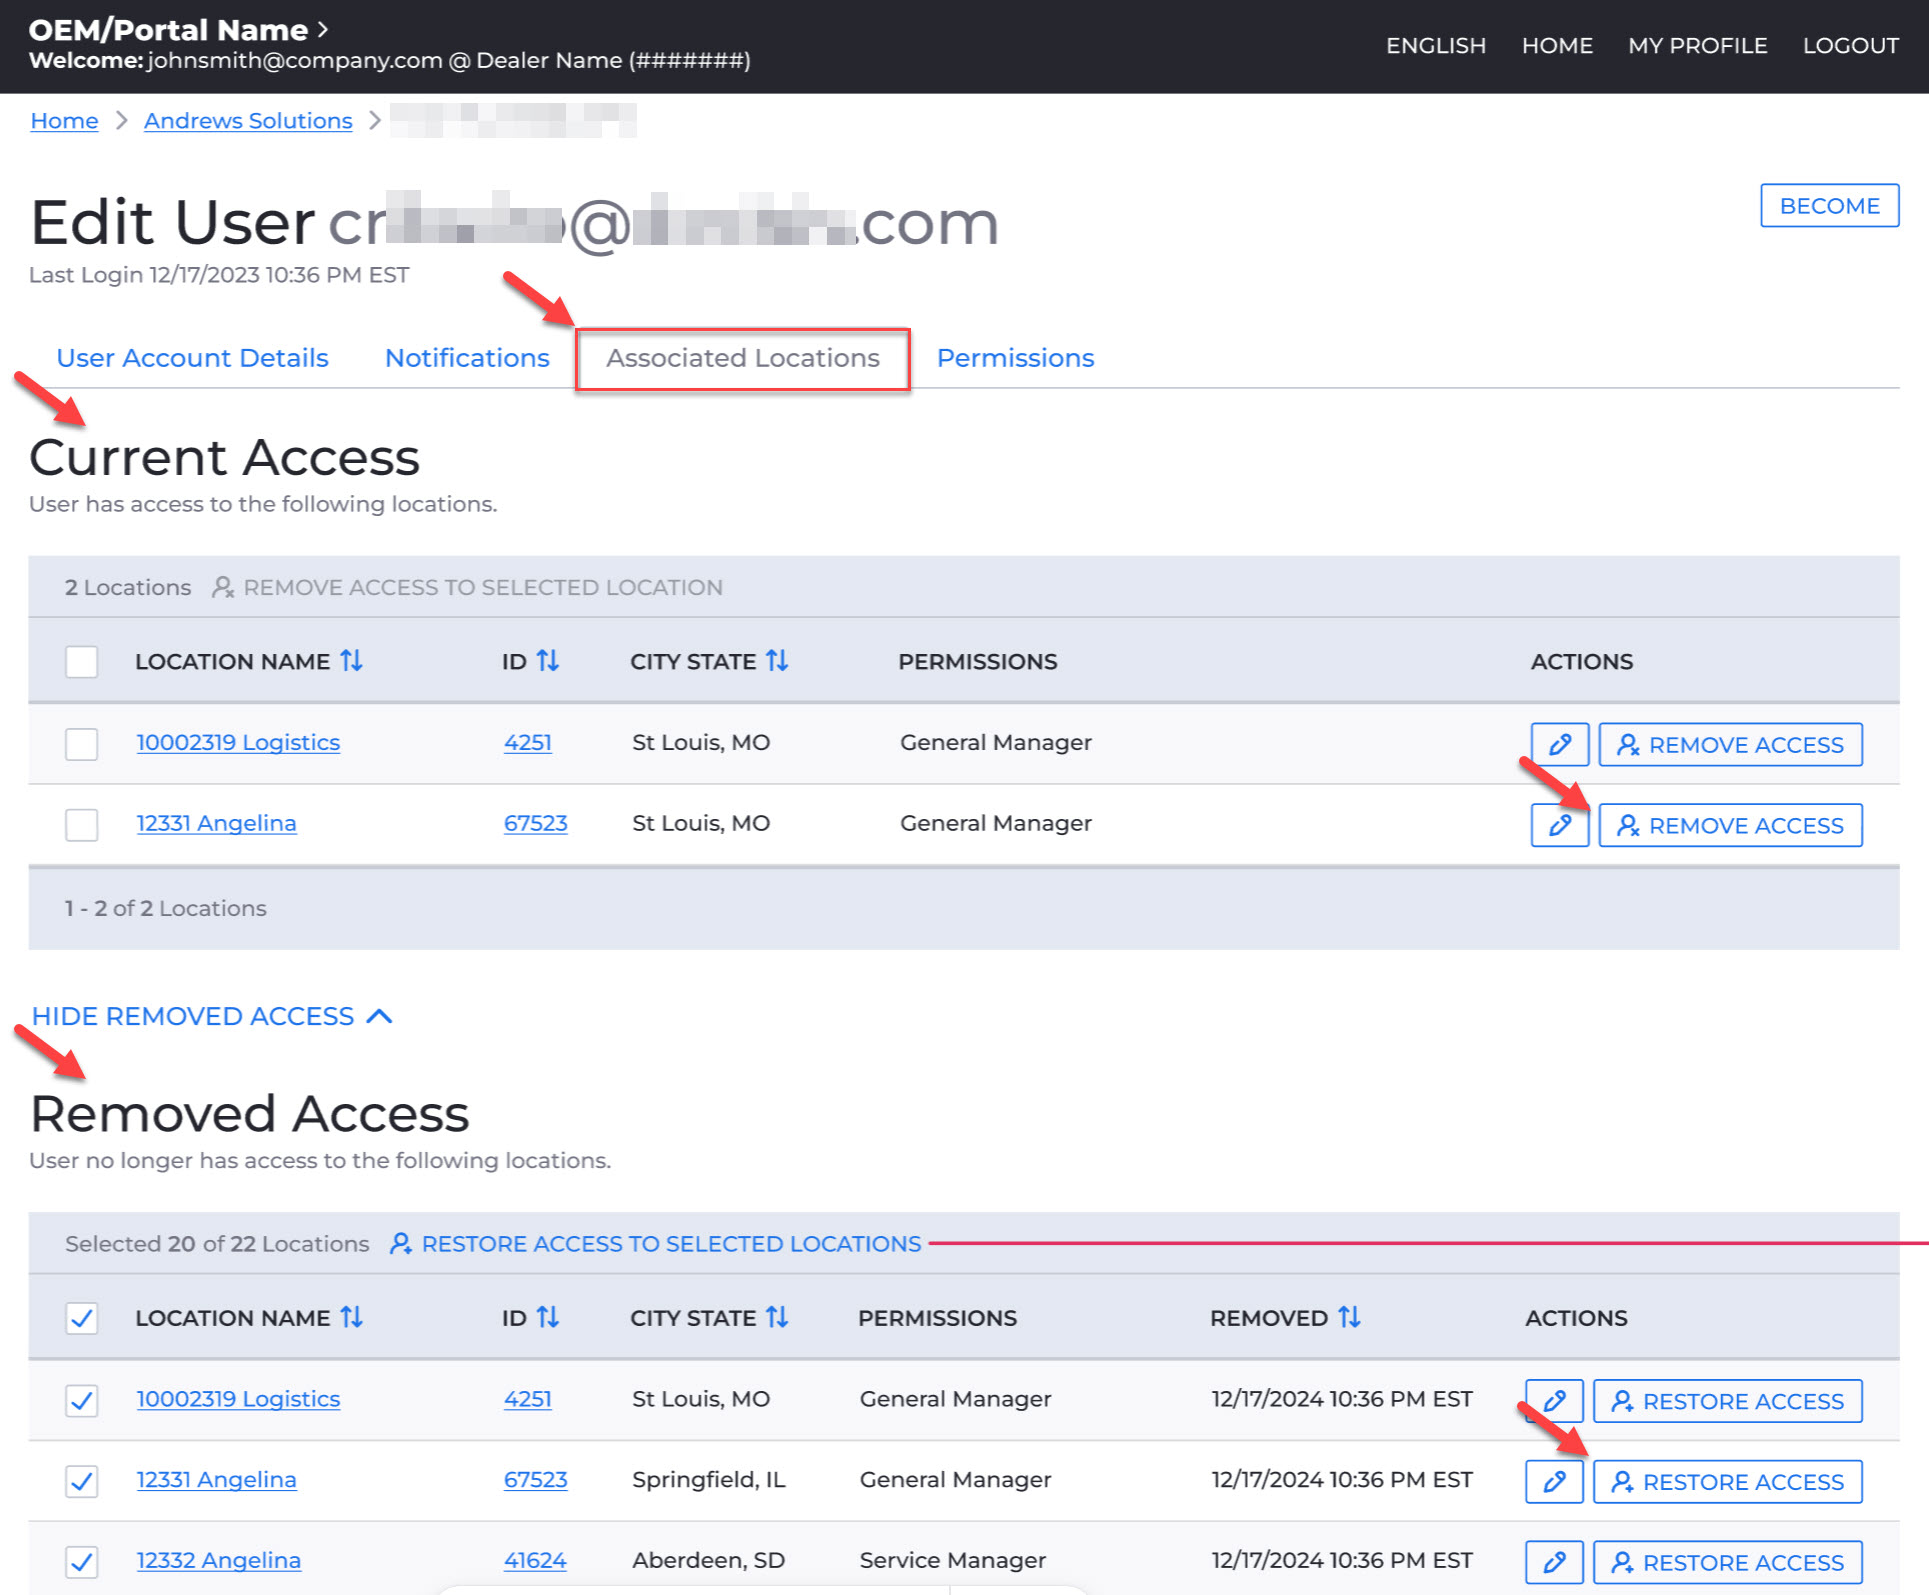Viewport: 1929px width, 1595px height.
Task: Sort Current Access table by ID arrows
Action: point(548,661)
